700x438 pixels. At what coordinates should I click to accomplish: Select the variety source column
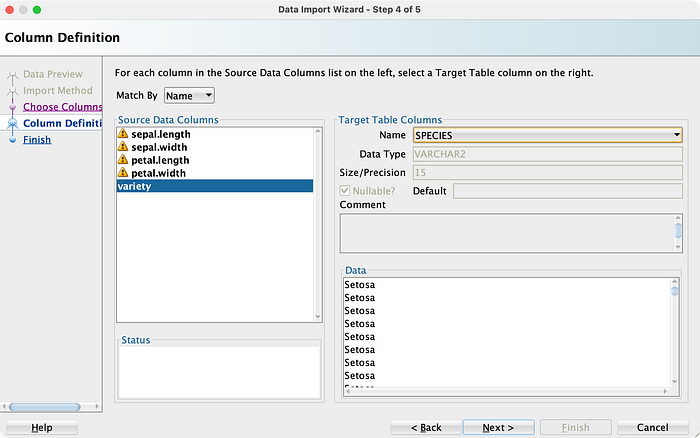click(215, 186)
